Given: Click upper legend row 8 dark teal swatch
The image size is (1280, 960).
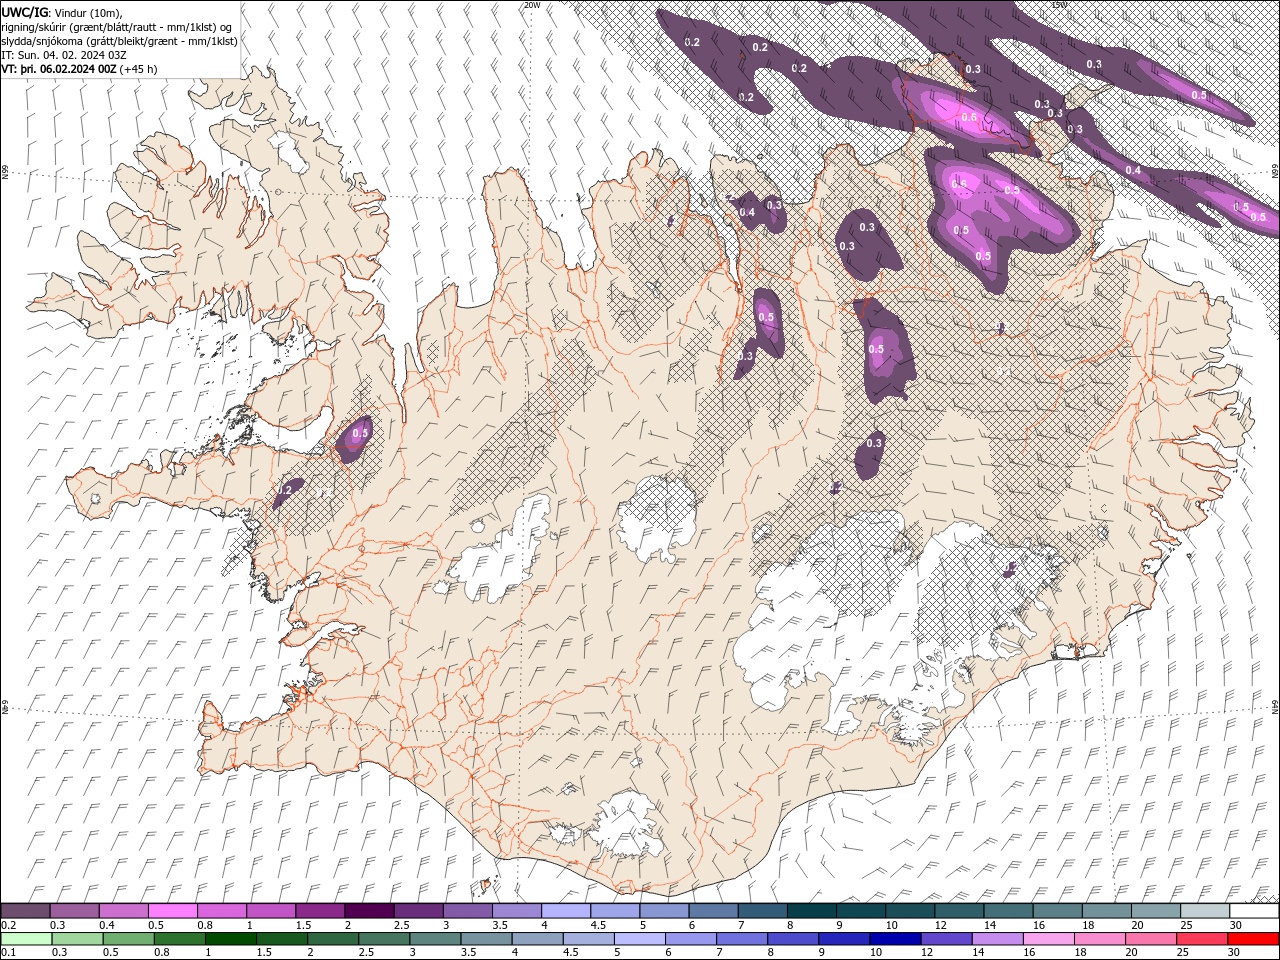Looking at the screenshot, I should point(811,911).
